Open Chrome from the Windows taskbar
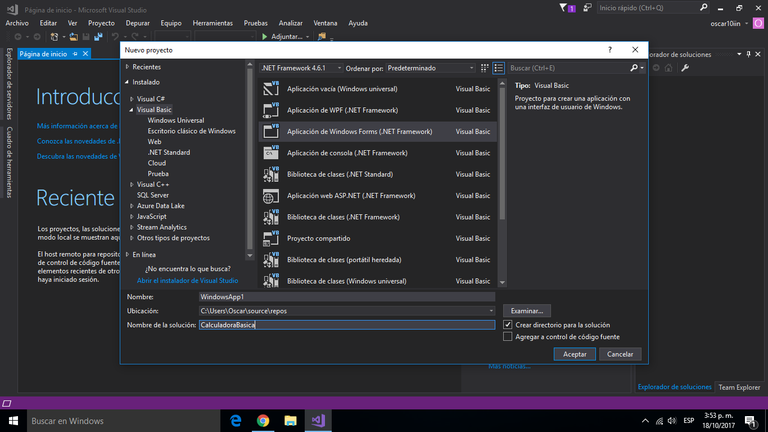Viewport: 768px width, 432px height. (263, 421)
